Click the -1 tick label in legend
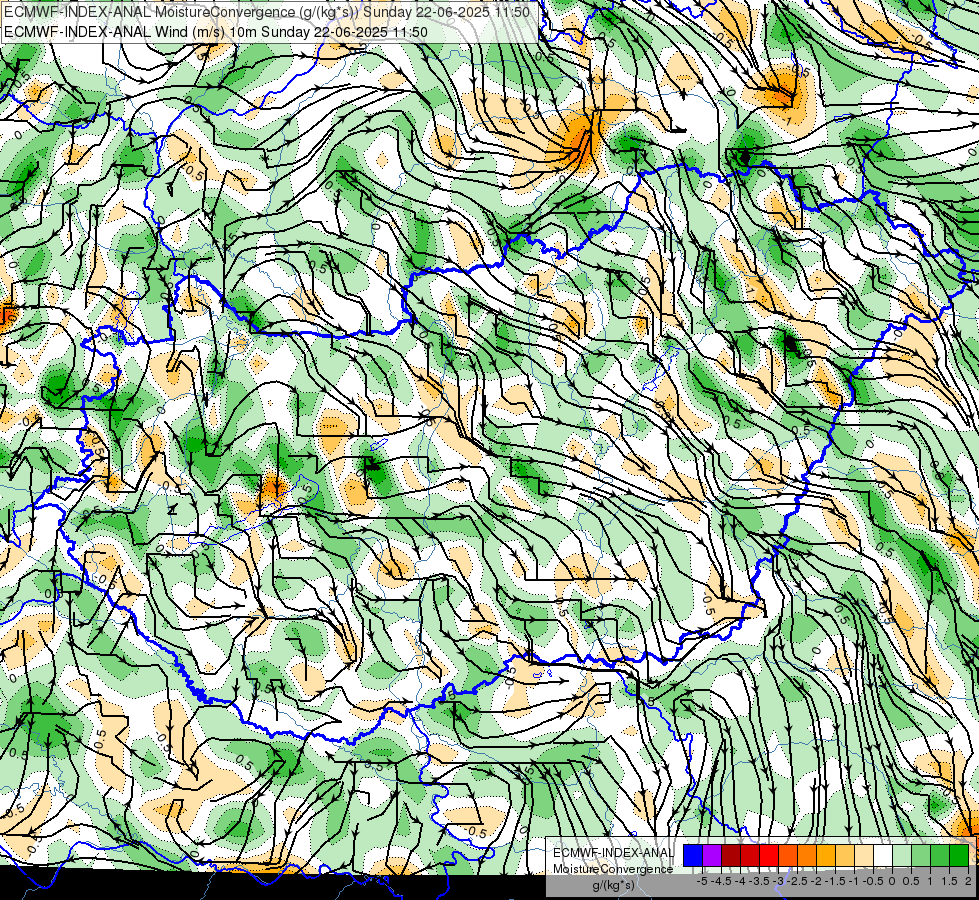The image size is (979, 900). point(854,881)
